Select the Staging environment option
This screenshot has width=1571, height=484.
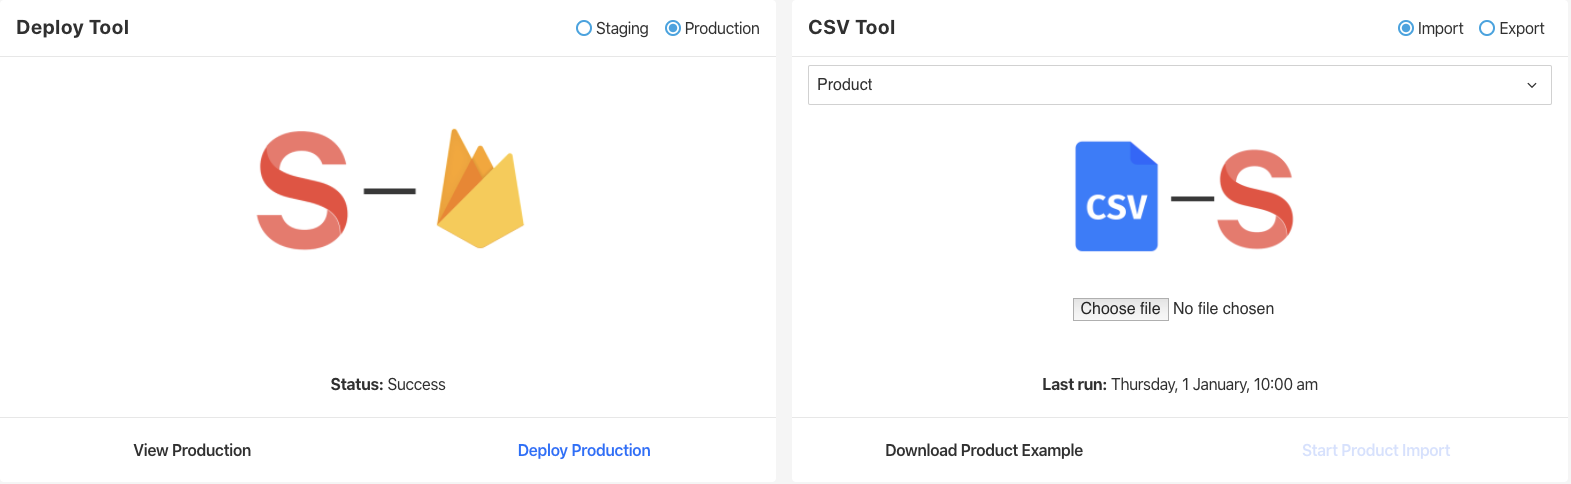coord(584,29)
